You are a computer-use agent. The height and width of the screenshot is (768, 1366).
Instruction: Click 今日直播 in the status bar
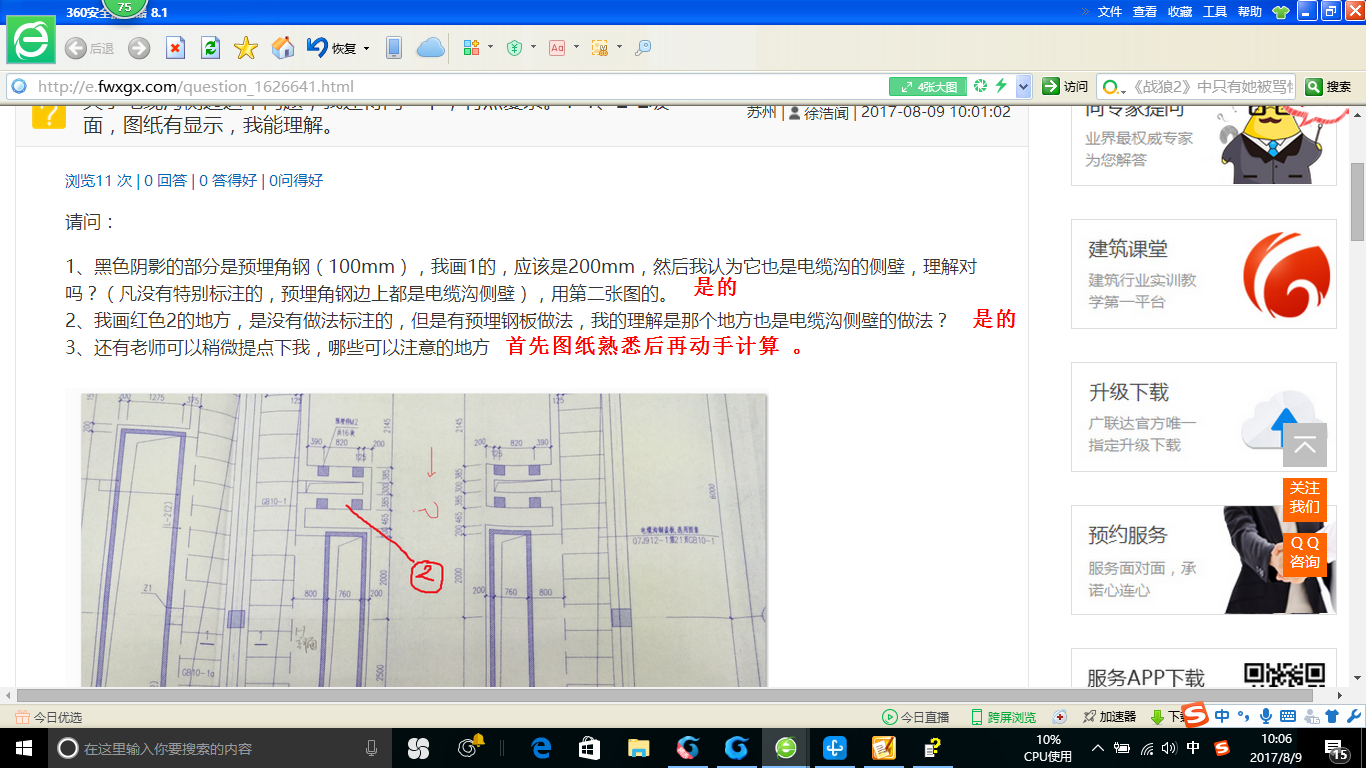click(915, 717)
